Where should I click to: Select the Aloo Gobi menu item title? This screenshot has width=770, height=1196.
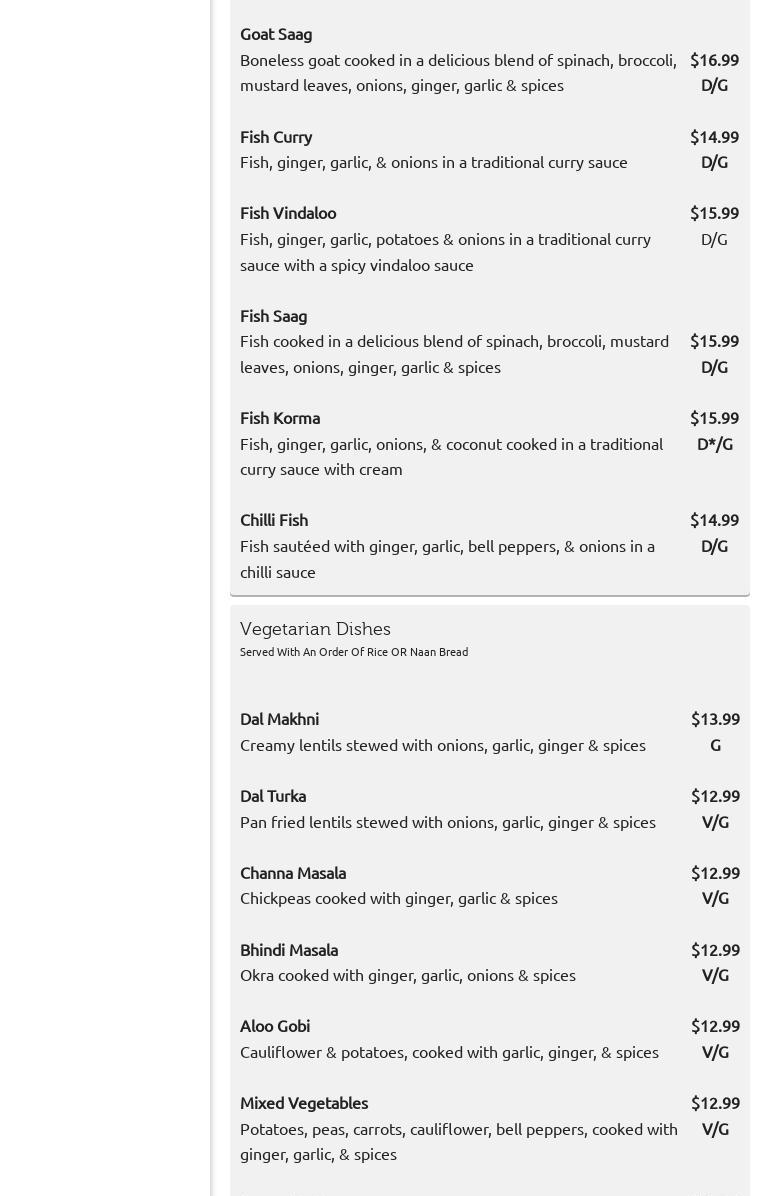pos(275,1026)
